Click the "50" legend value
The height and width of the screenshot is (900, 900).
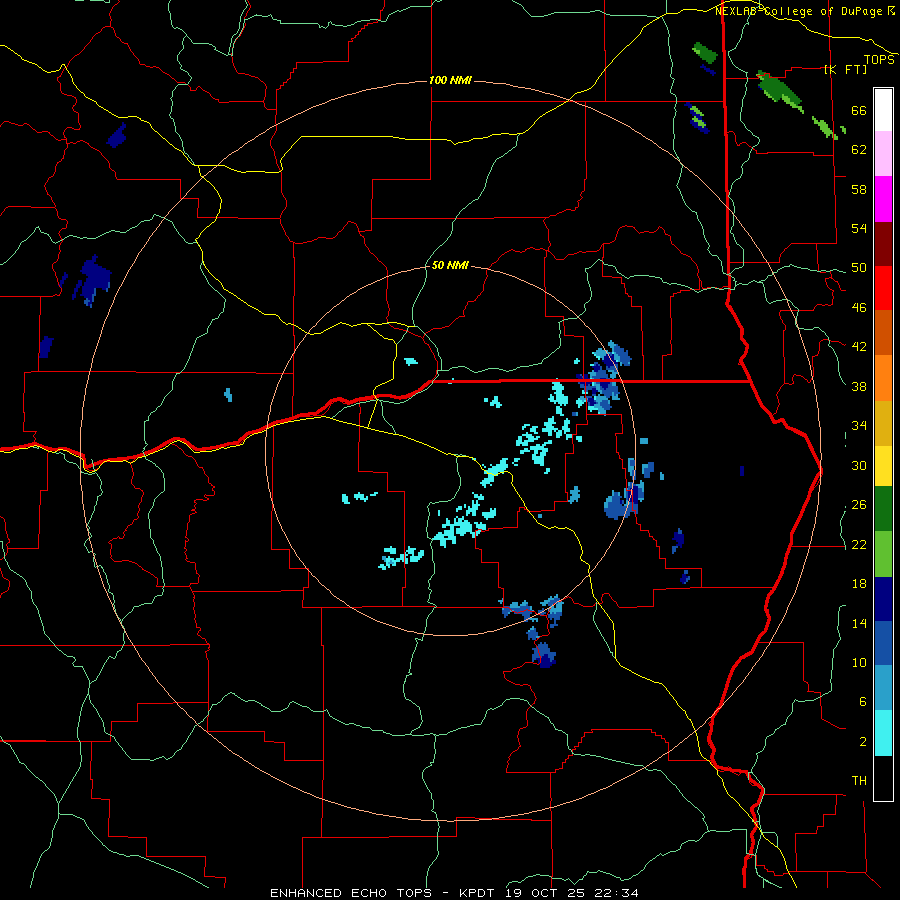pos(859,268)
